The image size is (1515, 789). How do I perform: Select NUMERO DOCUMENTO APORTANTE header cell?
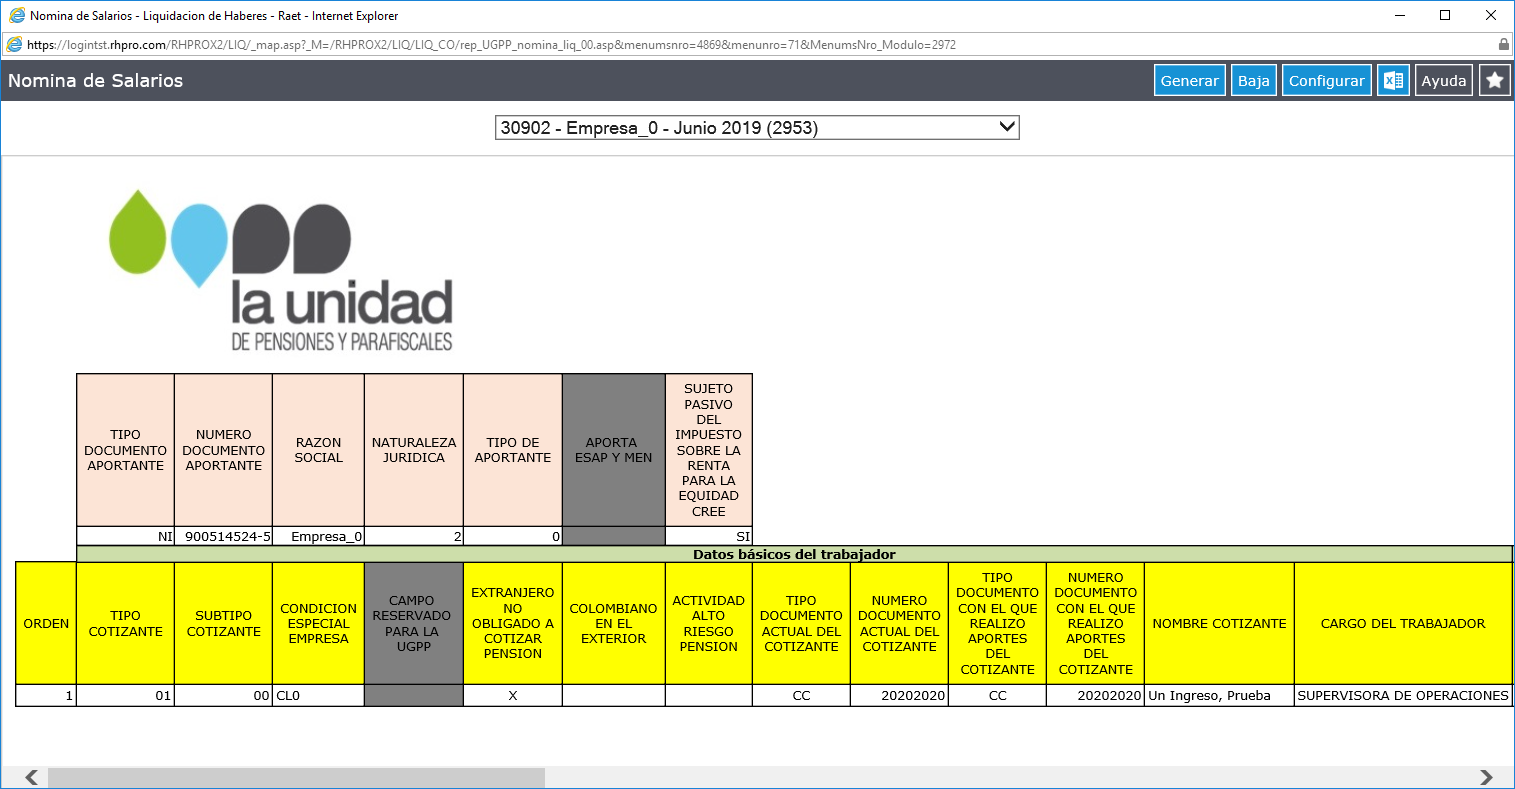[223, 450]
